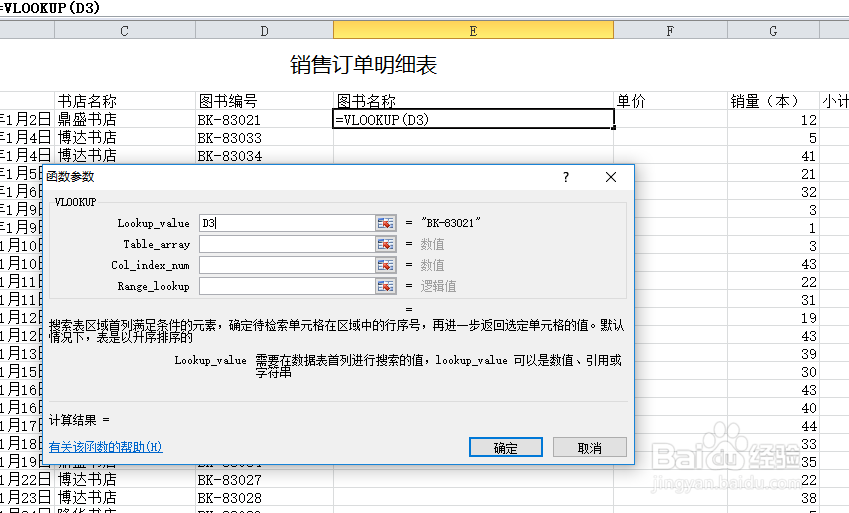Select sales quantity cell with 32
Image resolution: width=849 pixels, height=513 pixels.
click(x=773, y=192)
